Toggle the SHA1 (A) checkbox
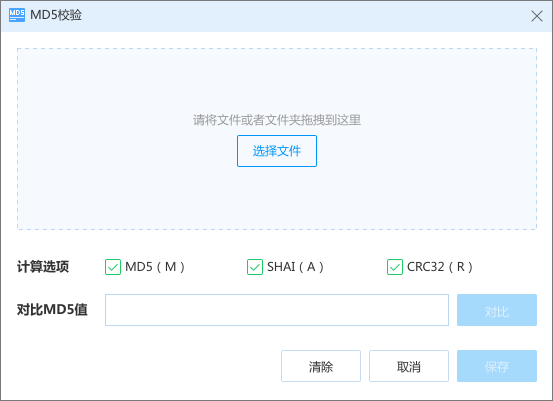Viewport: 553px width, 401px height. coord(255,267)
